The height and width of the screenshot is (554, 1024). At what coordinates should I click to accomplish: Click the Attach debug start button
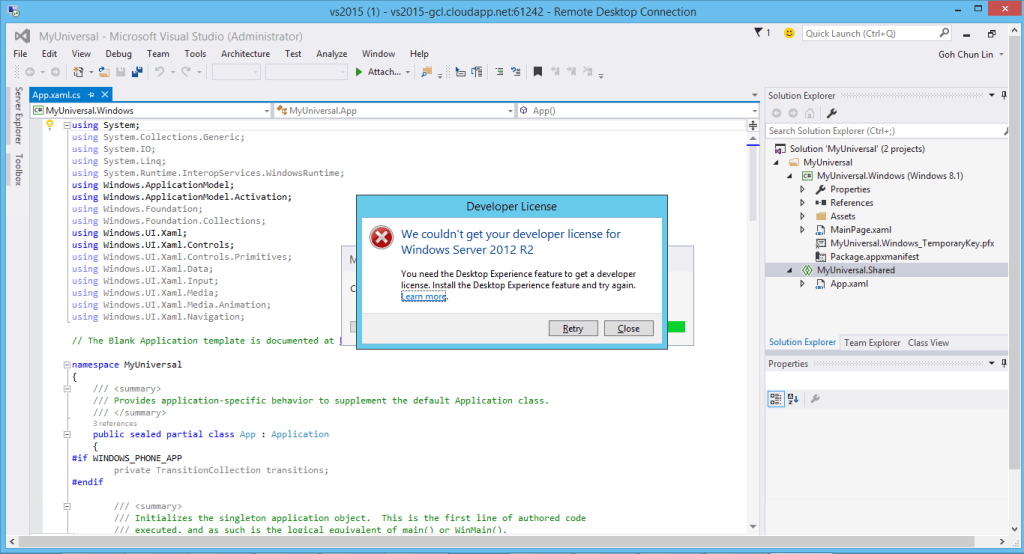coord(378,72)
